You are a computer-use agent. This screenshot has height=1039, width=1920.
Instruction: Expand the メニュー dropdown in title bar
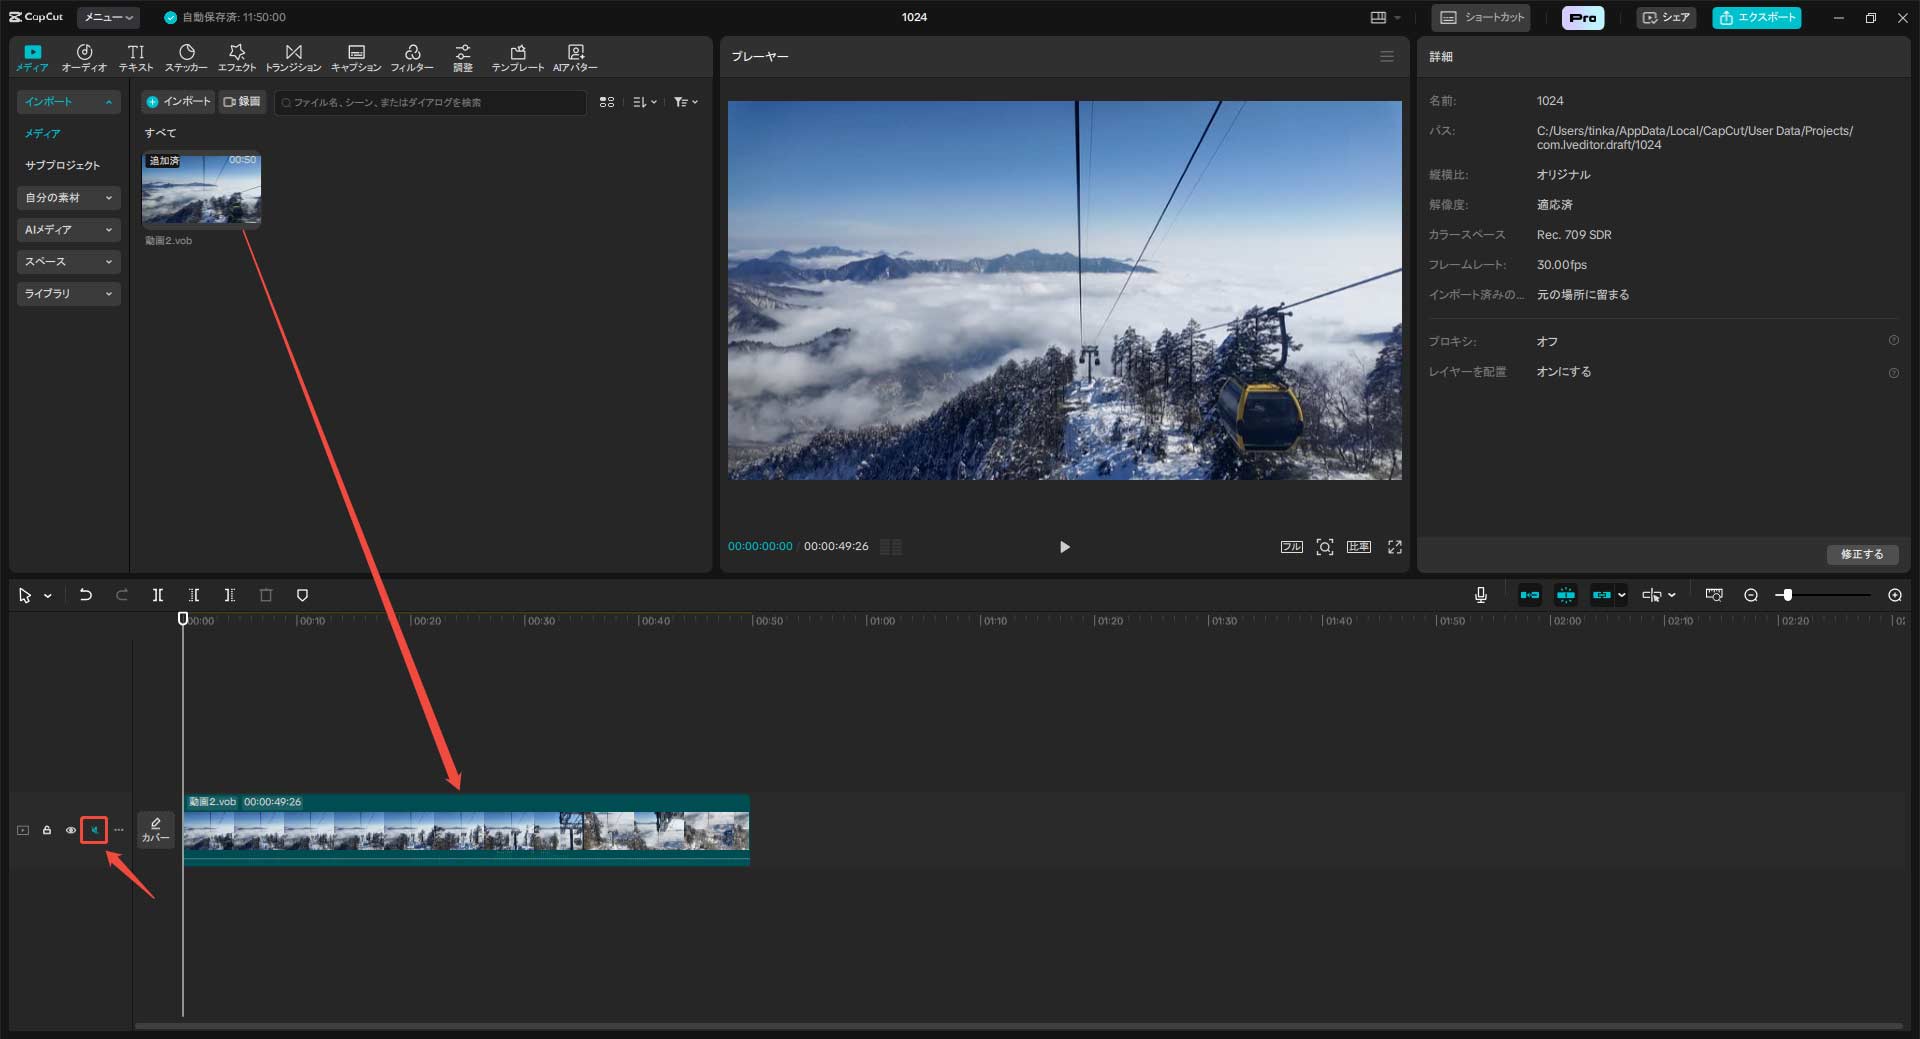(x=108, y=17)
